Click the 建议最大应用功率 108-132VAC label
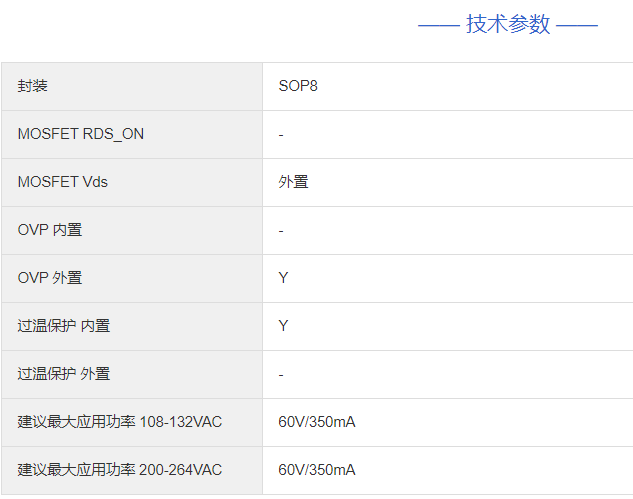This screenshot has height=499, width=633. pos(120,422)
